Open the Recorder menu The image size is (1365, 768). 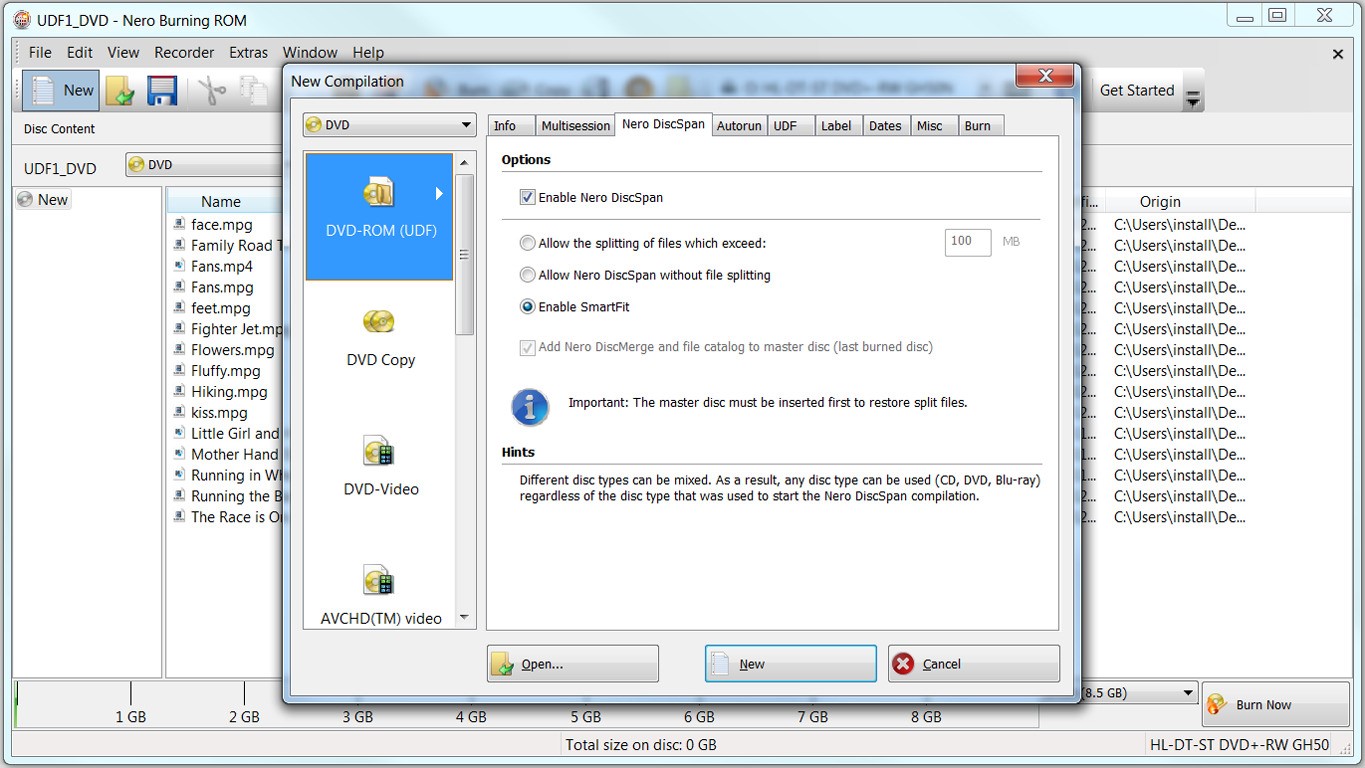pos(184,52)
